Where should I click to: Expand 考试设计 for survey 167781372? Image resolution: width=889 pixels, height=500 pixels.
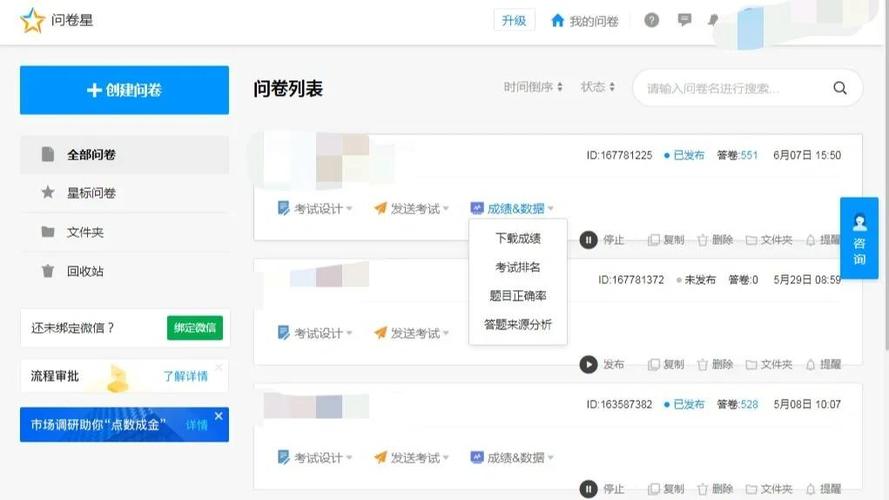(x=315, y=333)
